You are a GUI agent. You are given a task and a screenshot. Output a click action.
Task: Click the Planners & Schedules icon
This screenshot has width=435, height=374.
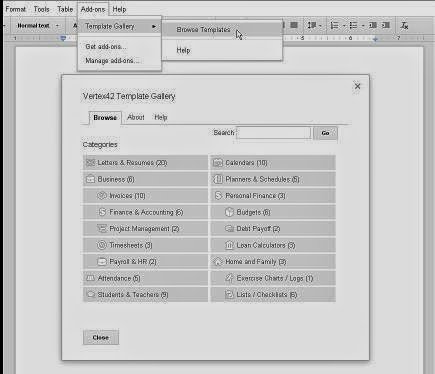(x=218, y=179)
